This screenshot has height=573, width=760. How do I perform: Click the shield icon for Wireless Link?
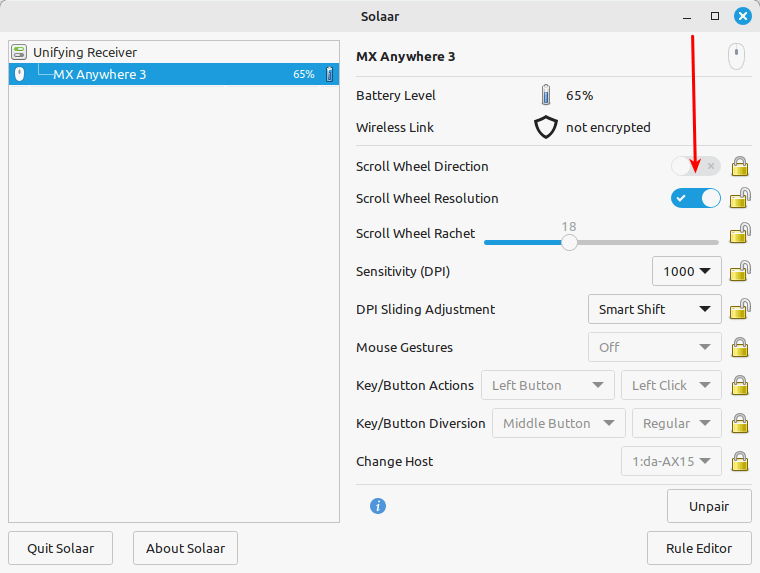546,127
